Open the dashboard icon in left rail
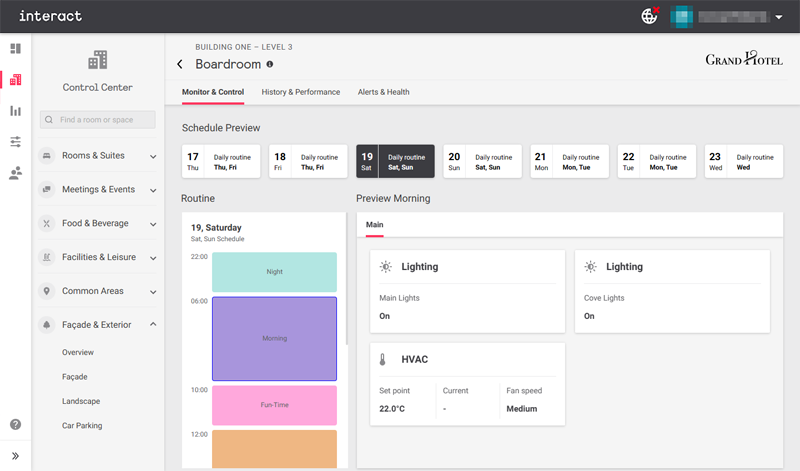The image size is (800, 471). coord(15,48)
